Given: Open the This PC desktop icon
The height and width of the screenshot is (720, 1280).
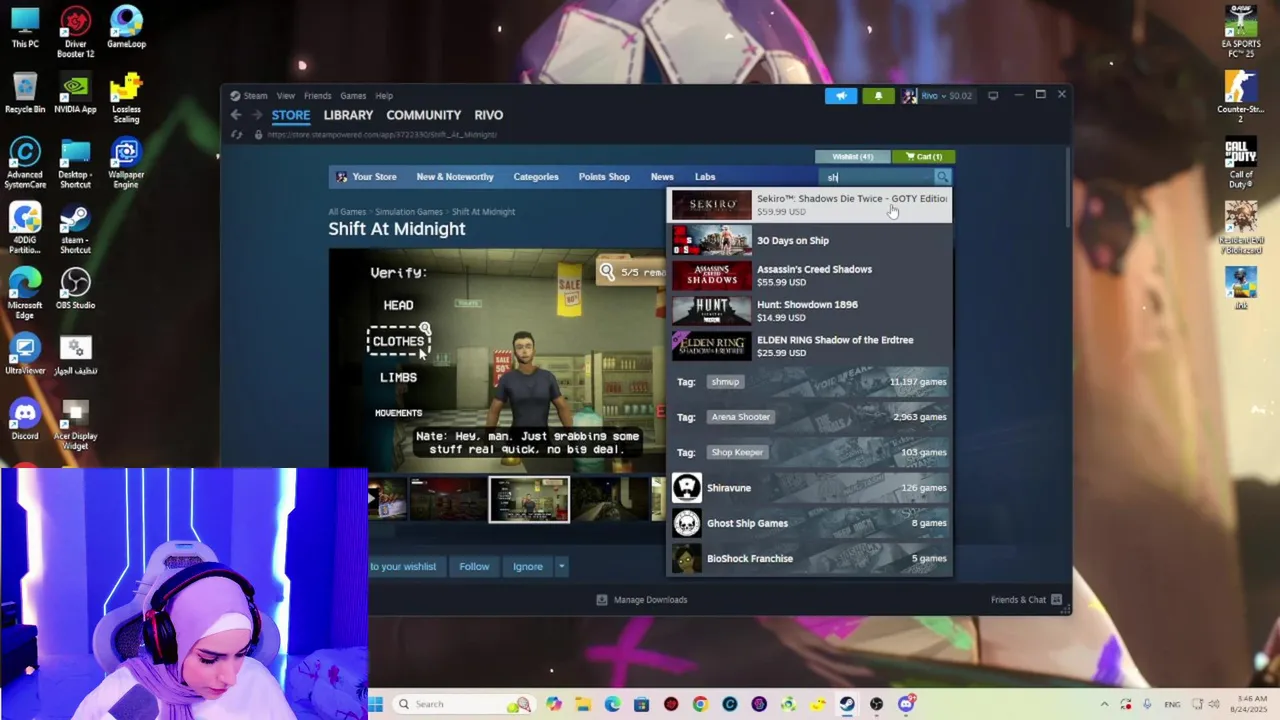Looking at the screenshot, I should pos(25,27).
